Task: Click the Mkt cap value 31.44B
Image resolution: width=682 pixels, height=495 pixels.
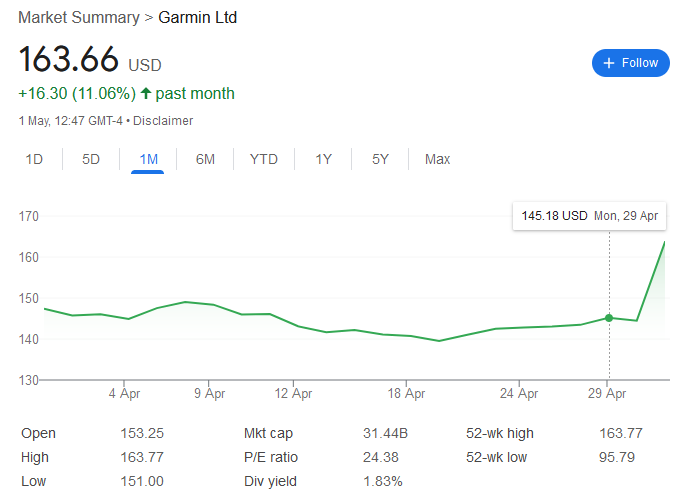Action: pyautogui.click(x=385, y=433)
